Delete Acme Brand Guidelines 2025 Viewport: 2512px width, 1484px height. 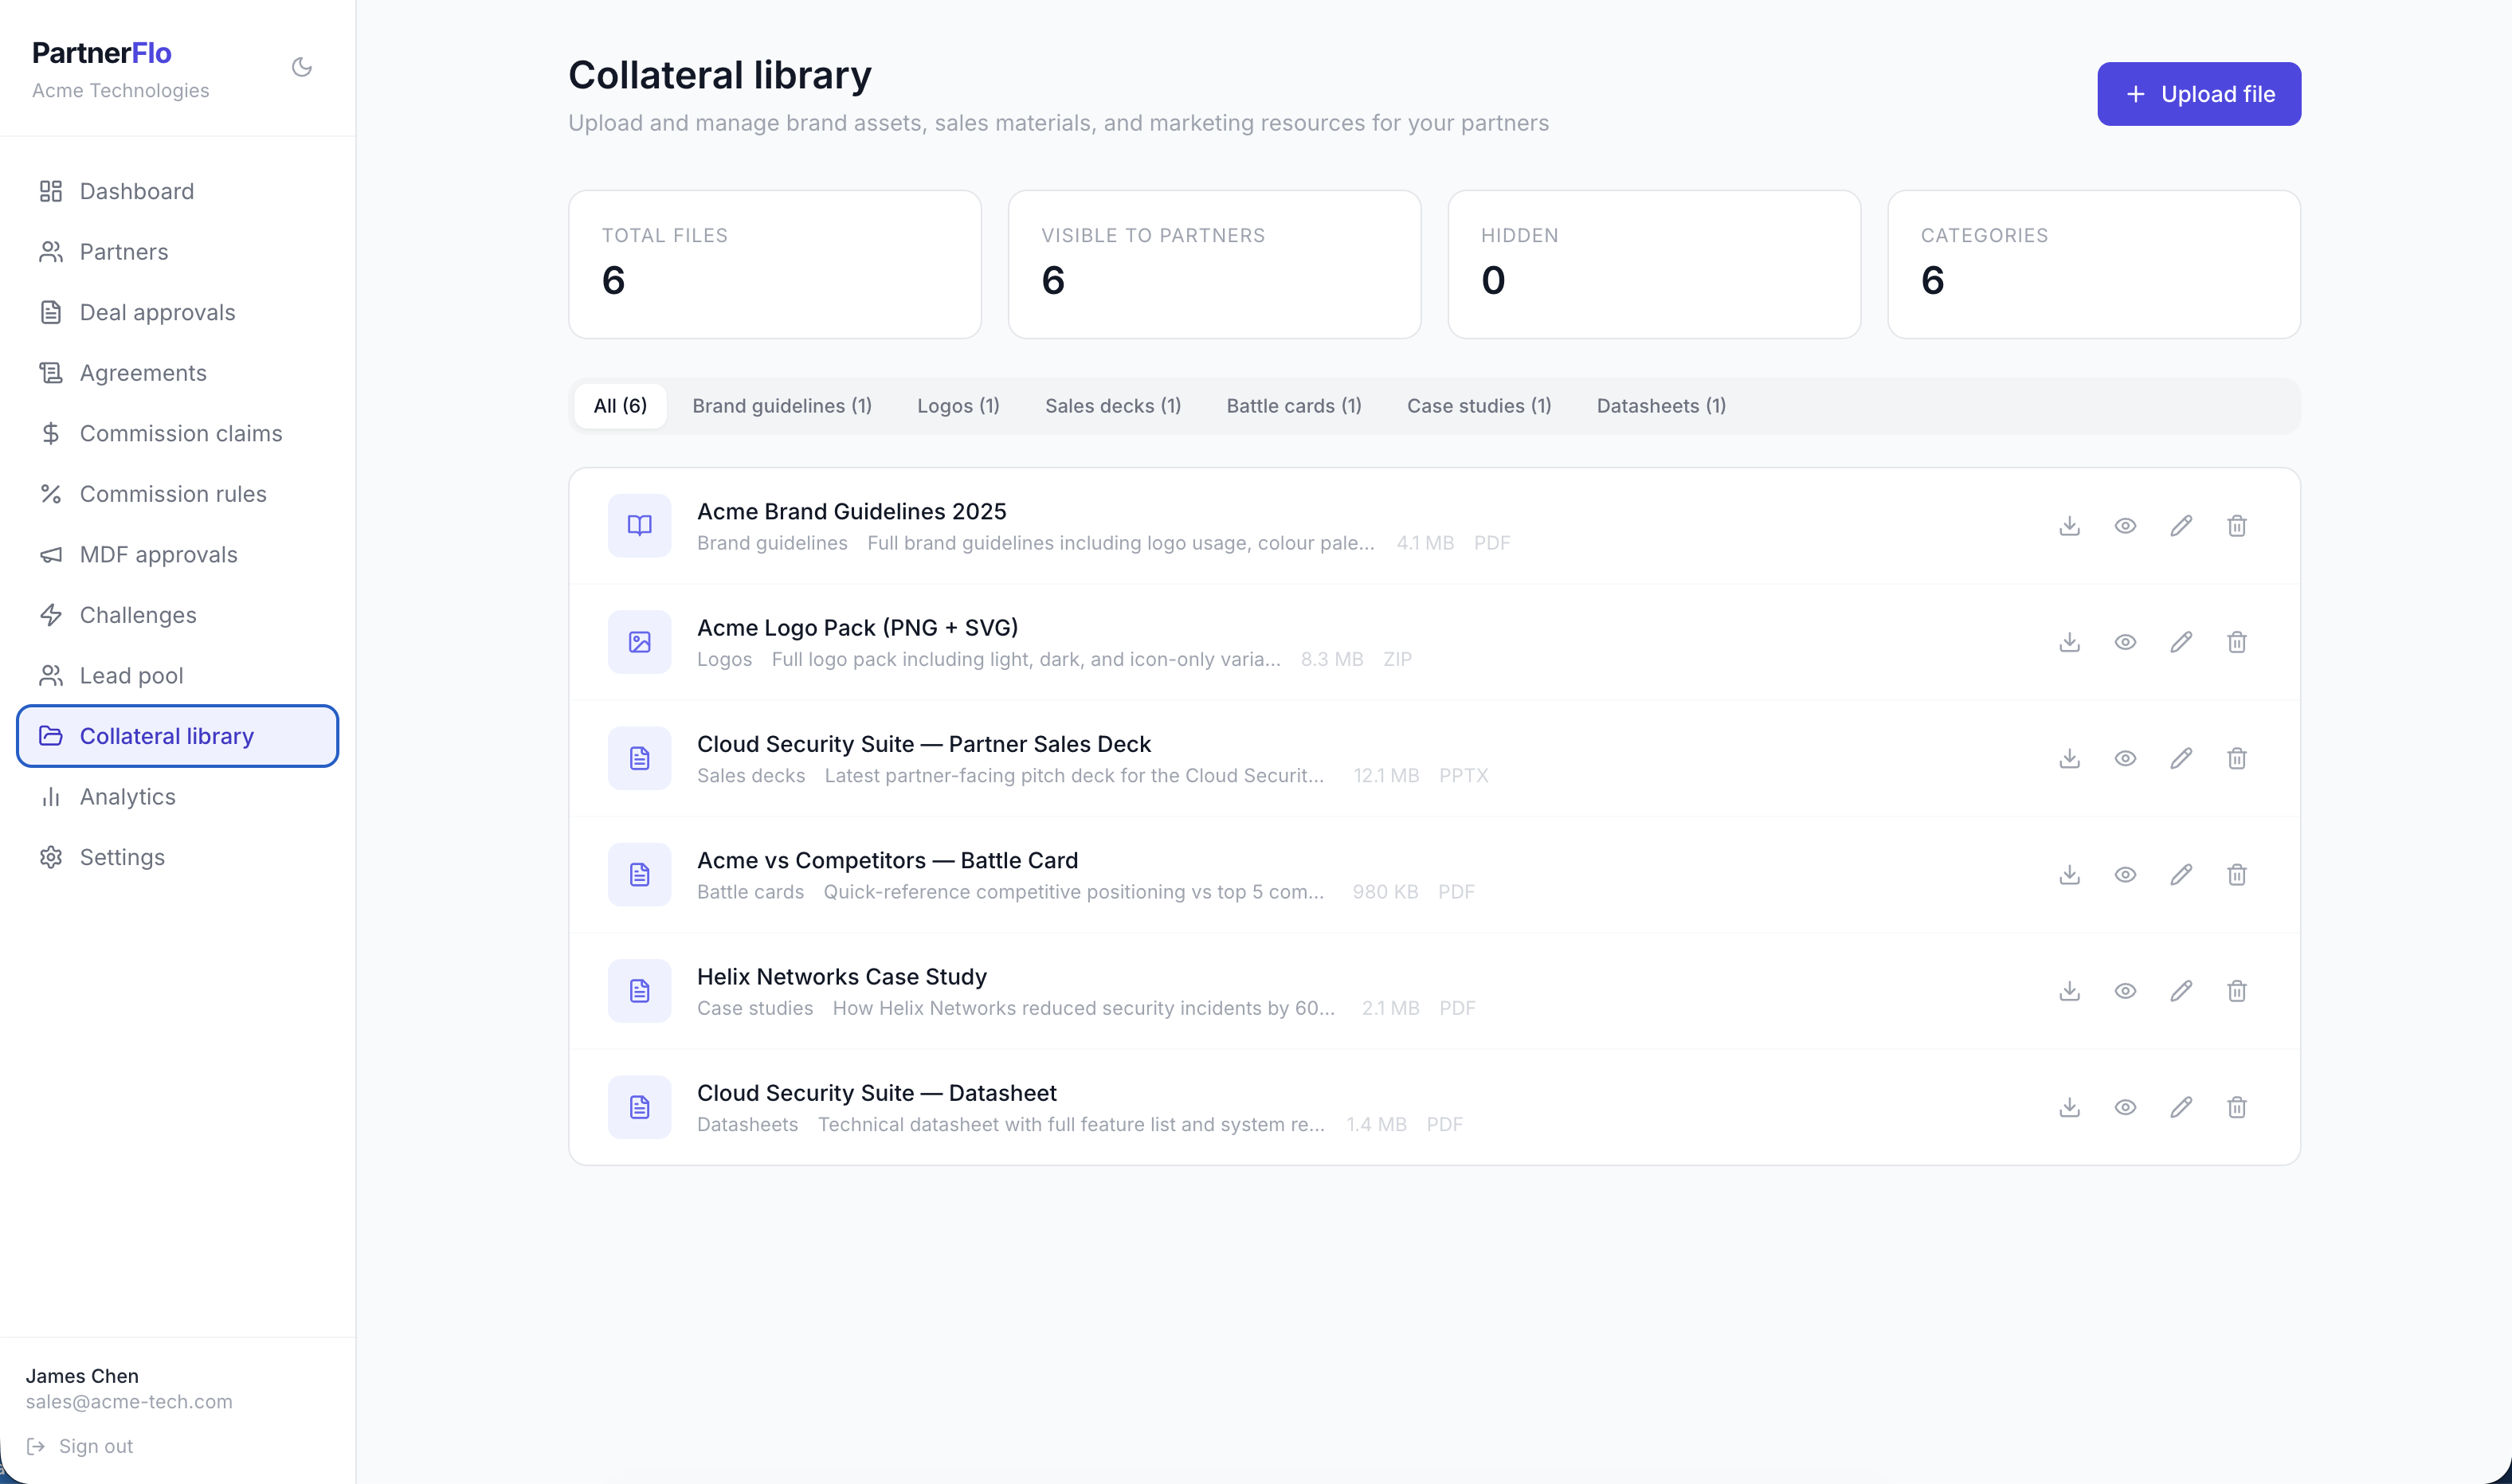[2237, 526]
